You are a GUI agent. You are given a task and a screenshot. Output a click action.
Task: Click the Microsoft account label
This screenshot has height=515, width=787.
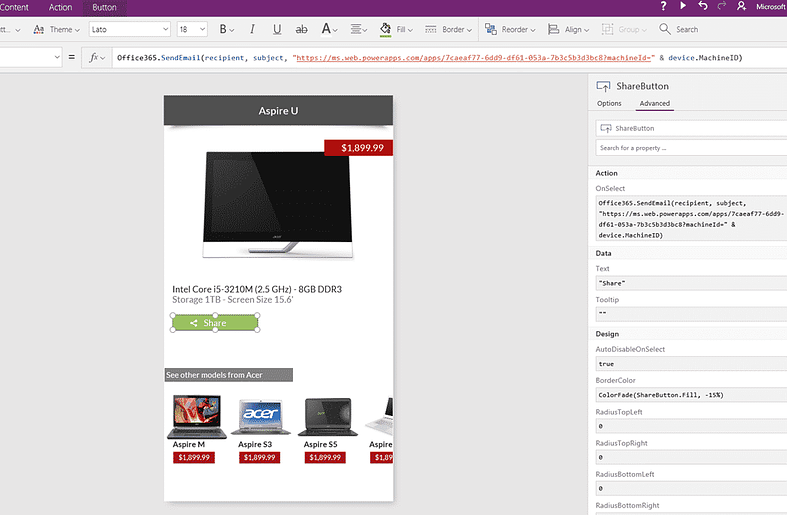pyautogui.click(x=771, y=7)
